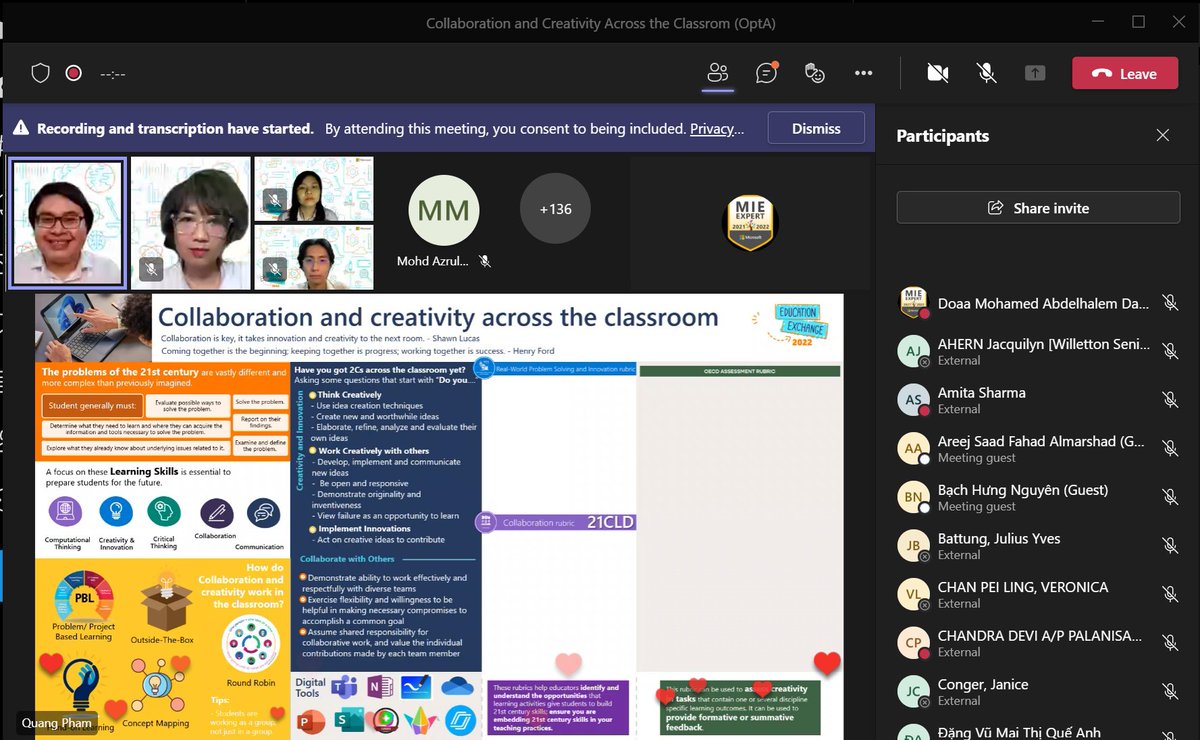This screenshot has height=740, width=1200.
Task: Click the MIE Expert badge tile
Action: 750,221
